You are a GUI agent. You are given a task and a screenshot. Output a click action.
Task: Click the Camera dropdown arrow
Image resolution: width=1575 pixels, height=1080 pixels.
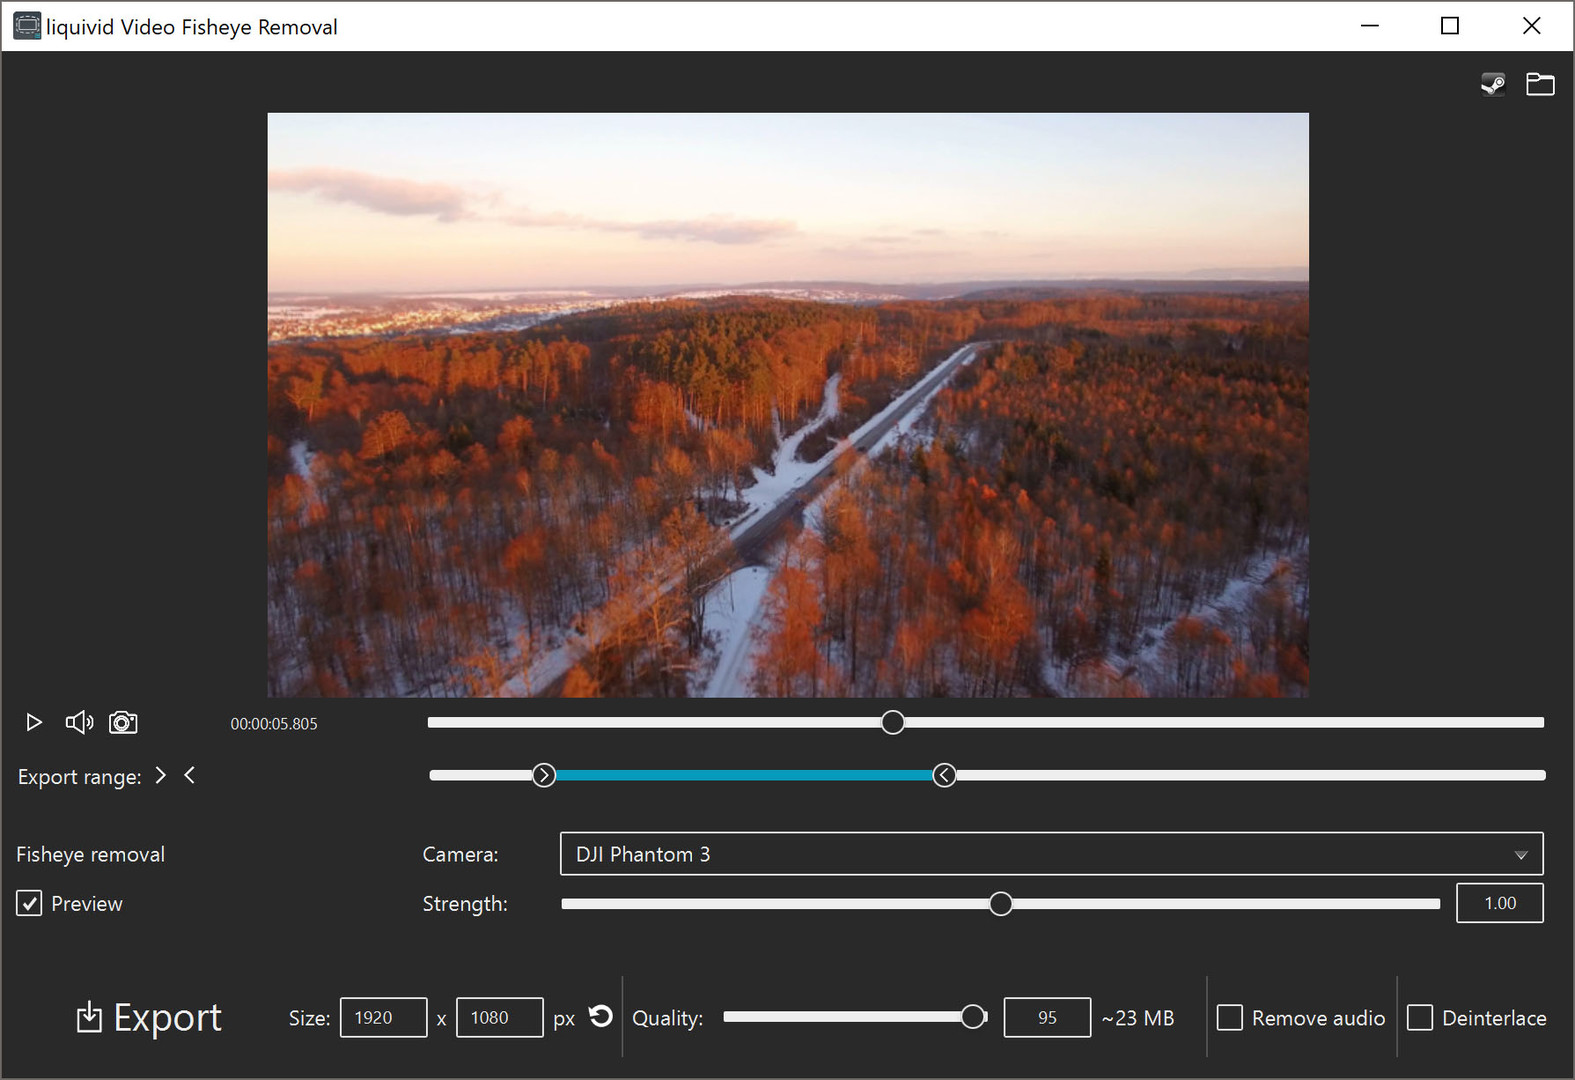(1520, 855)
